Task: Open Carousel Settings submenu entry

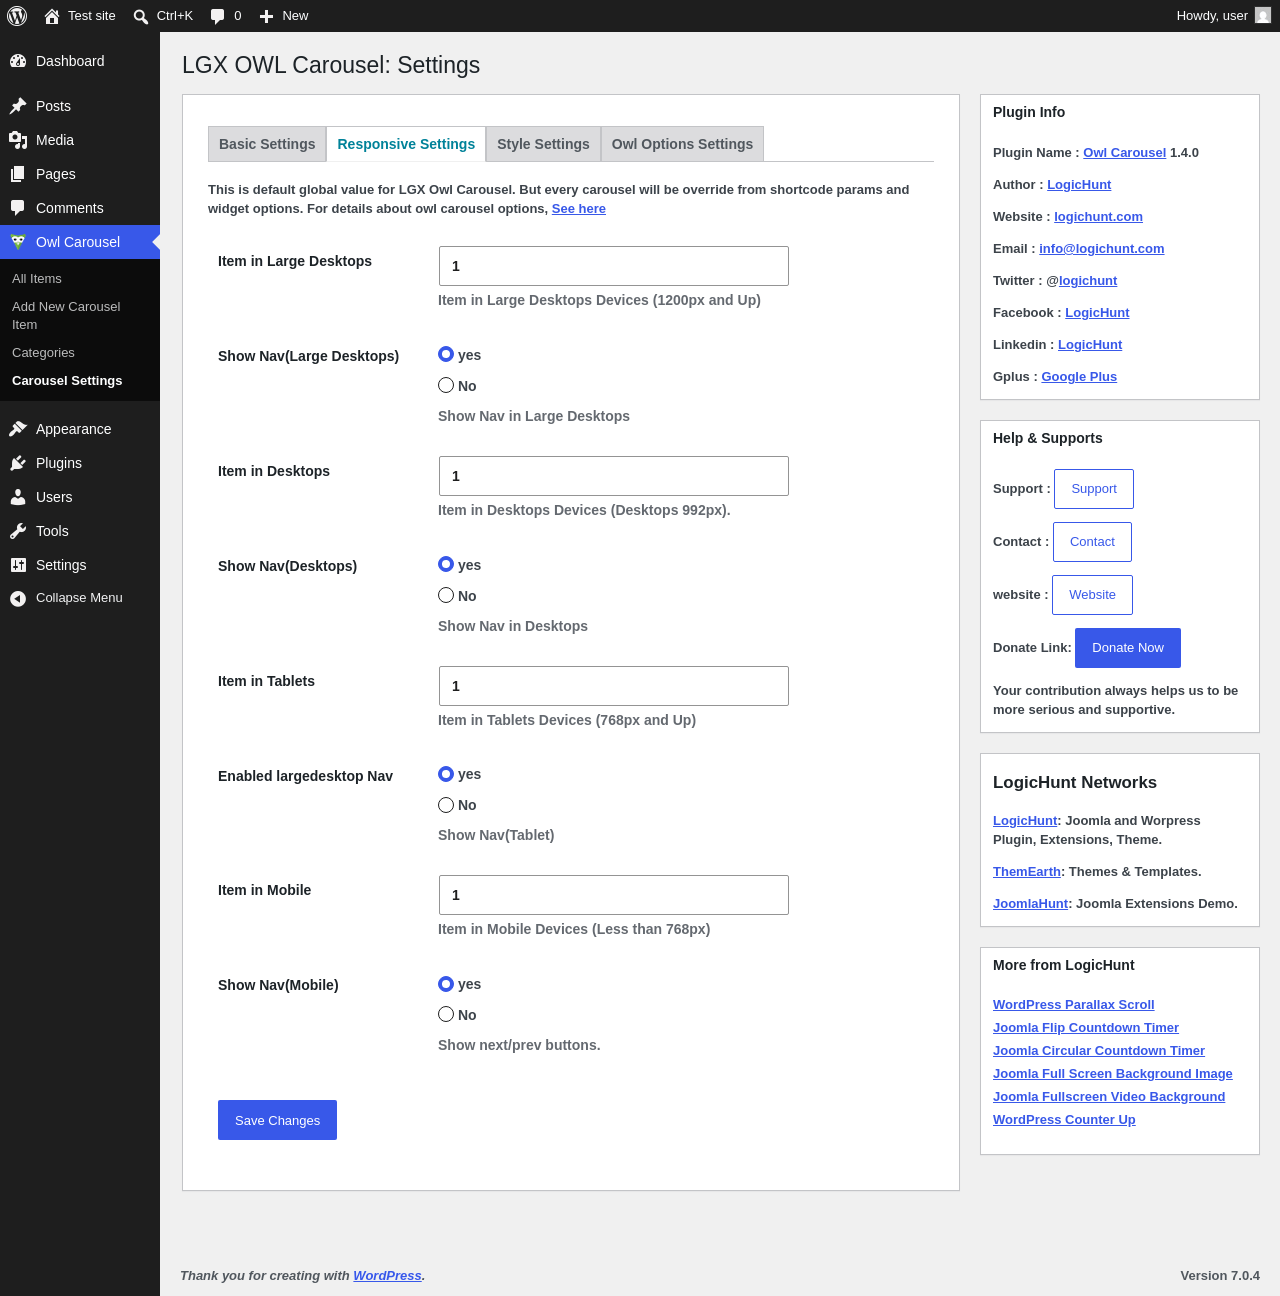Action: click(x=67, y=381)
